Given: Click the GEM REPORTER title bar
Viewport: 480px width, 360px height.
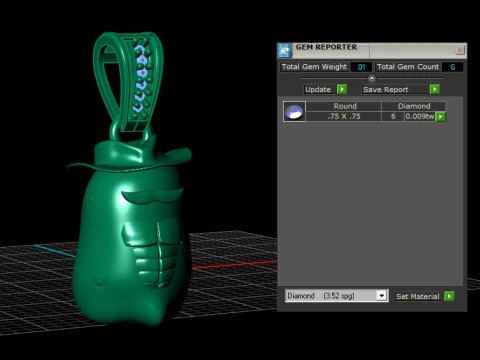Looking at the screenshot, I should pyautogui.click(x=372, y=50).
